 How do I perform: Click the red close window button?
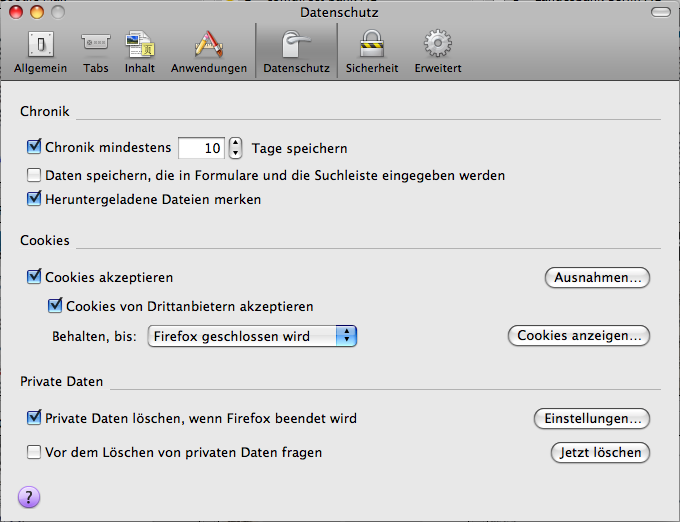pyautogui.click(x=16, y=12)
